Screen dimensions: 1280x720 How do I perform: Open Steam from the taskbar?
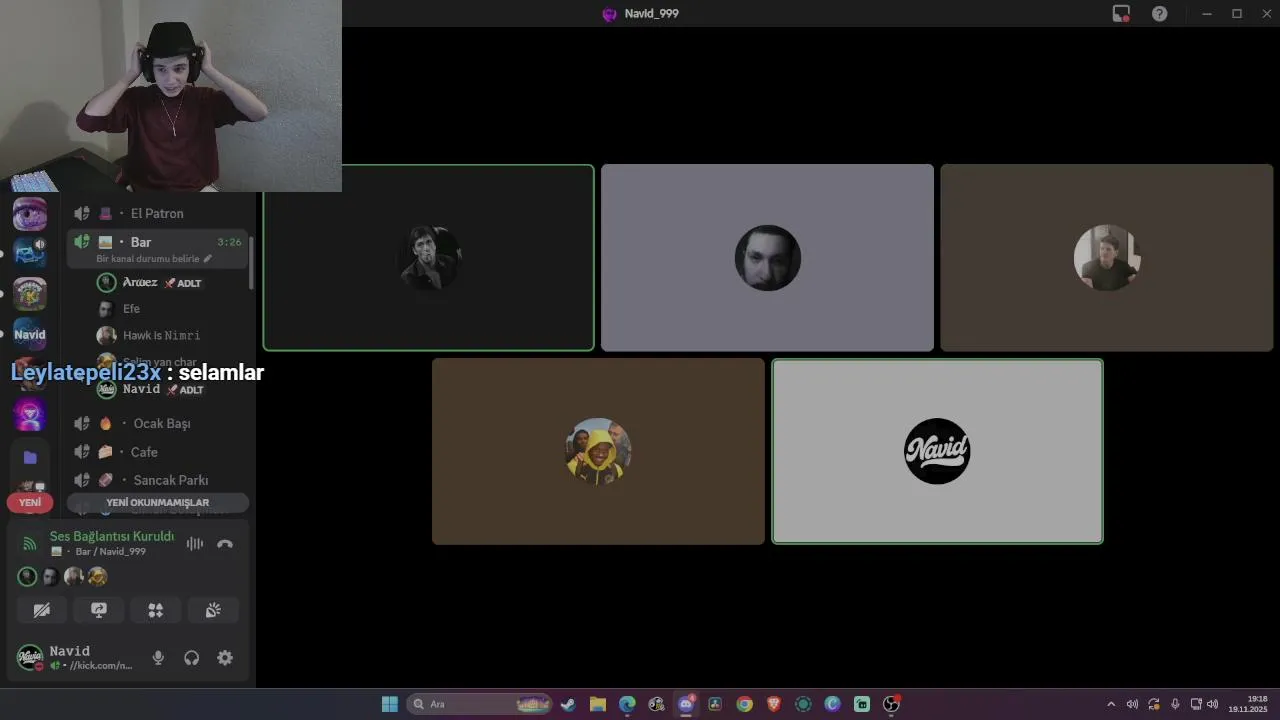point(568,704)
